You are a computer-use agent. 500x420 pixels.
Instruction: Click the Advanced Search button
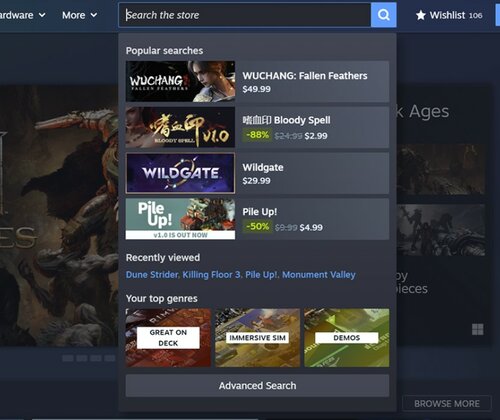pos(257,386)
